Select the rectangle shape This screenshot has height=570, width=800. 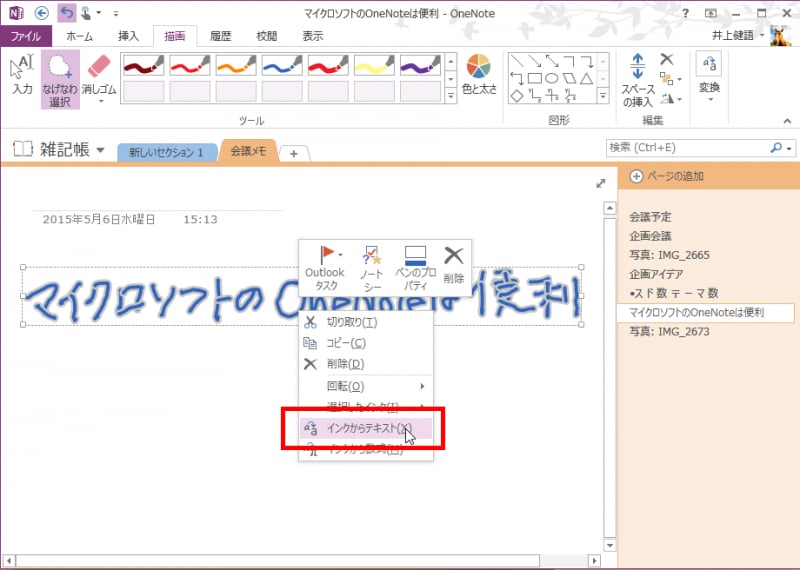click(534, 79)
